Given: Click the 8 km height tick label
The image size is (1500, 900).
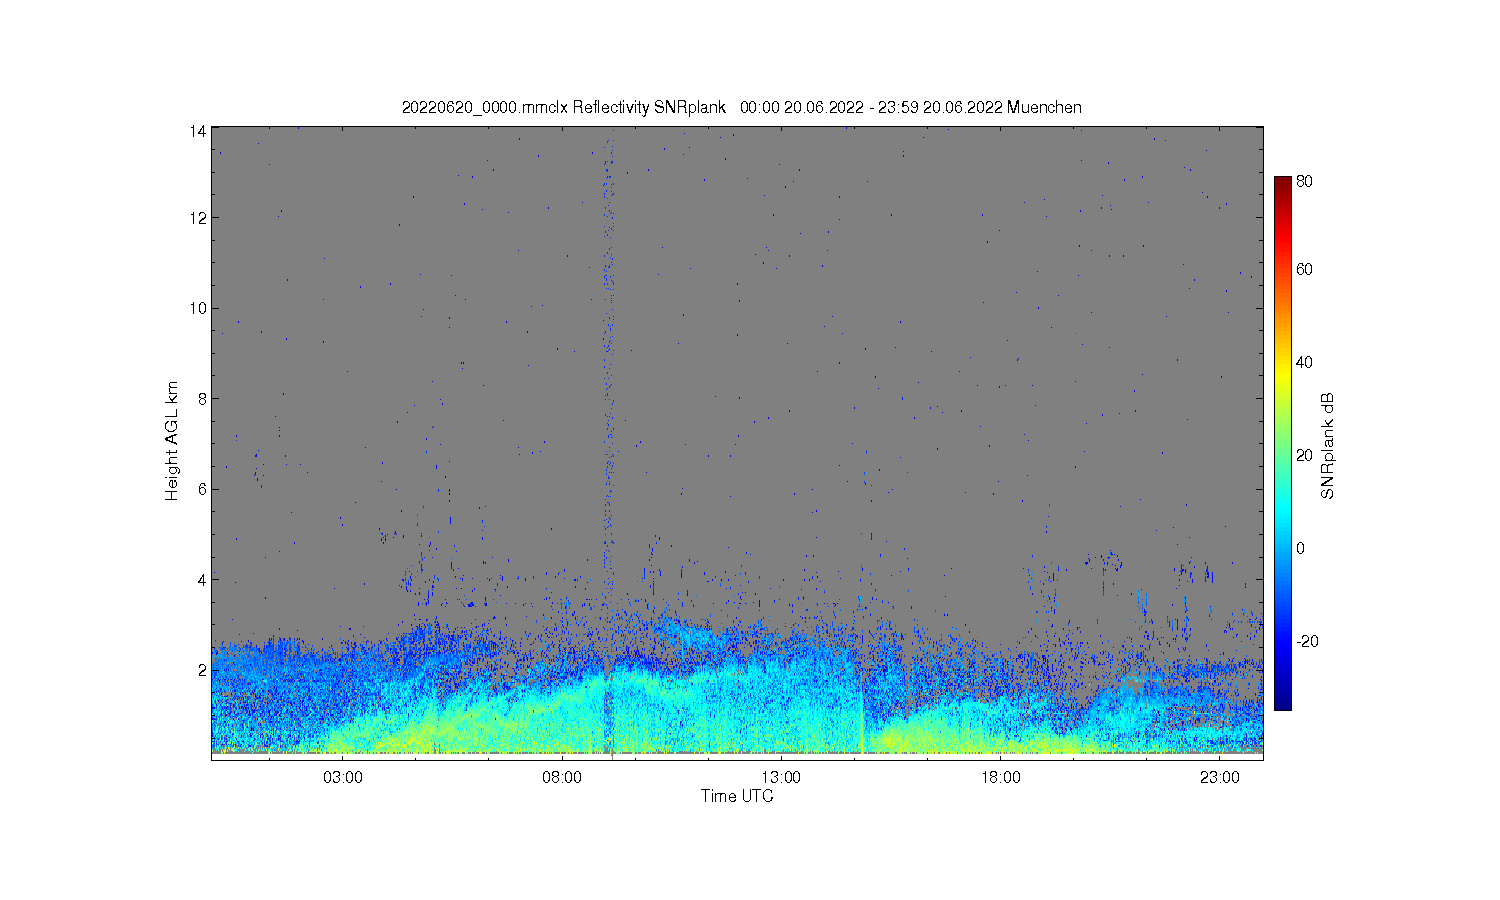Looking at the screenshot, I should point(202,398).
